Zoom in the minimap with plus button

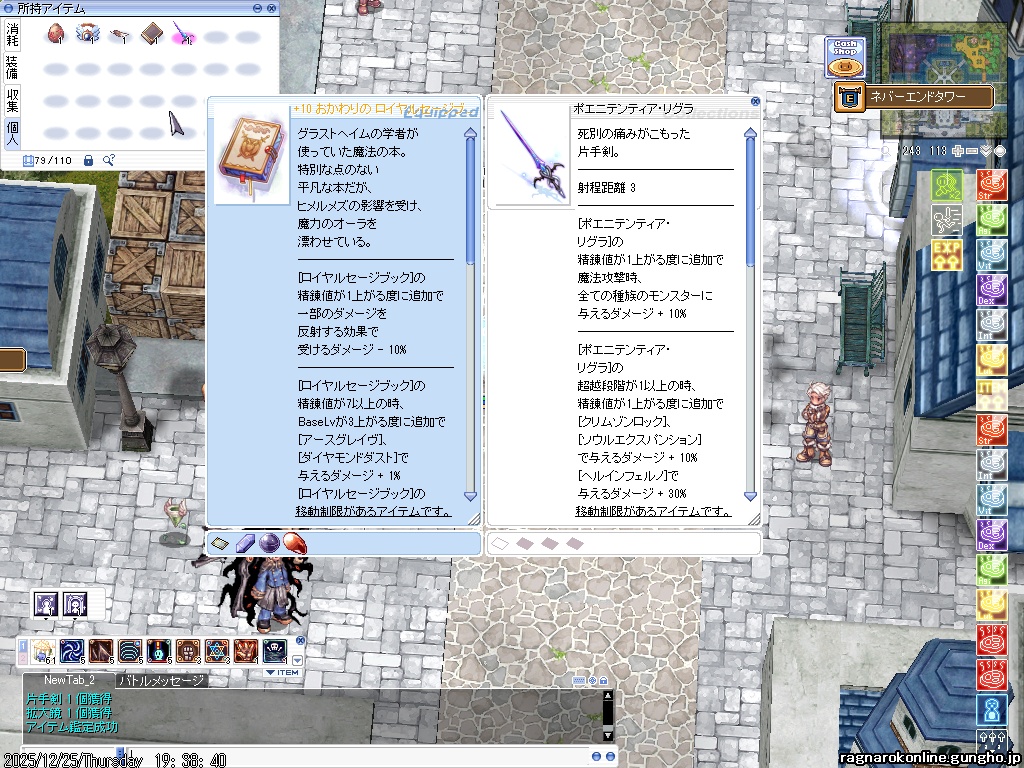[958, 151]
